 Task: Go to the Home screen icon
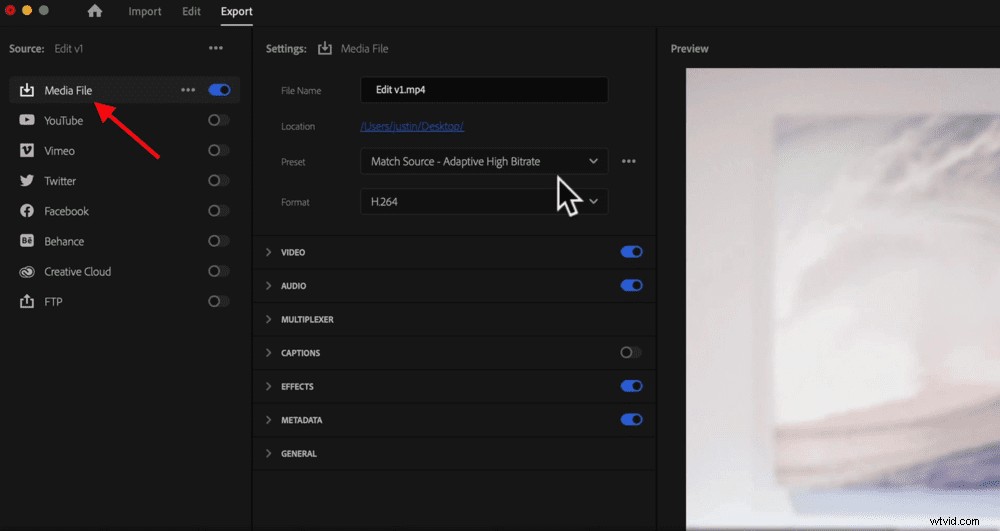94,11
